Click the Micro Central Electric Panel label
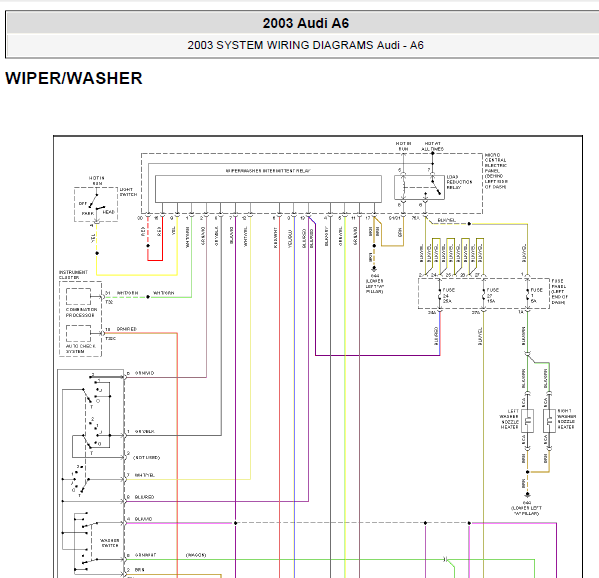The image size is (599, 578). tap(496, 171)
